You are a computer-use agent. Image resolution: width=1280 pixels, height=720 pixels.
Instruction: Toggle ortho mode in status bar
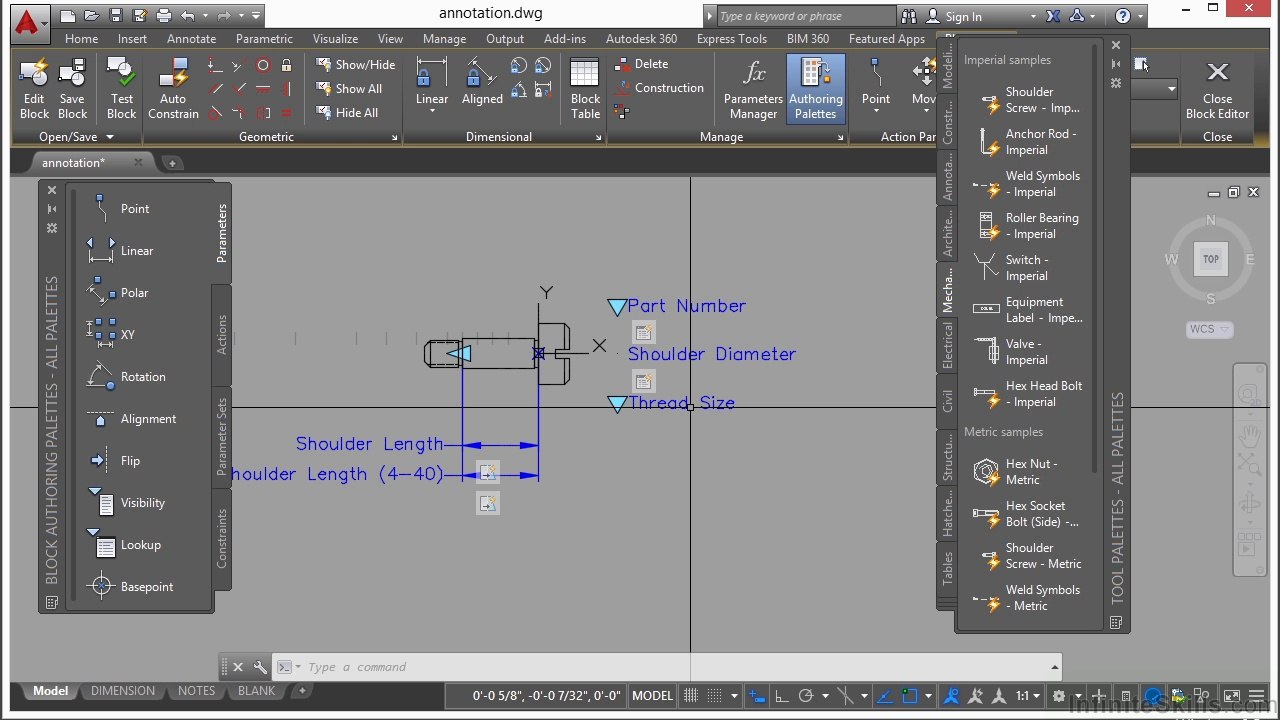(781, 696)
